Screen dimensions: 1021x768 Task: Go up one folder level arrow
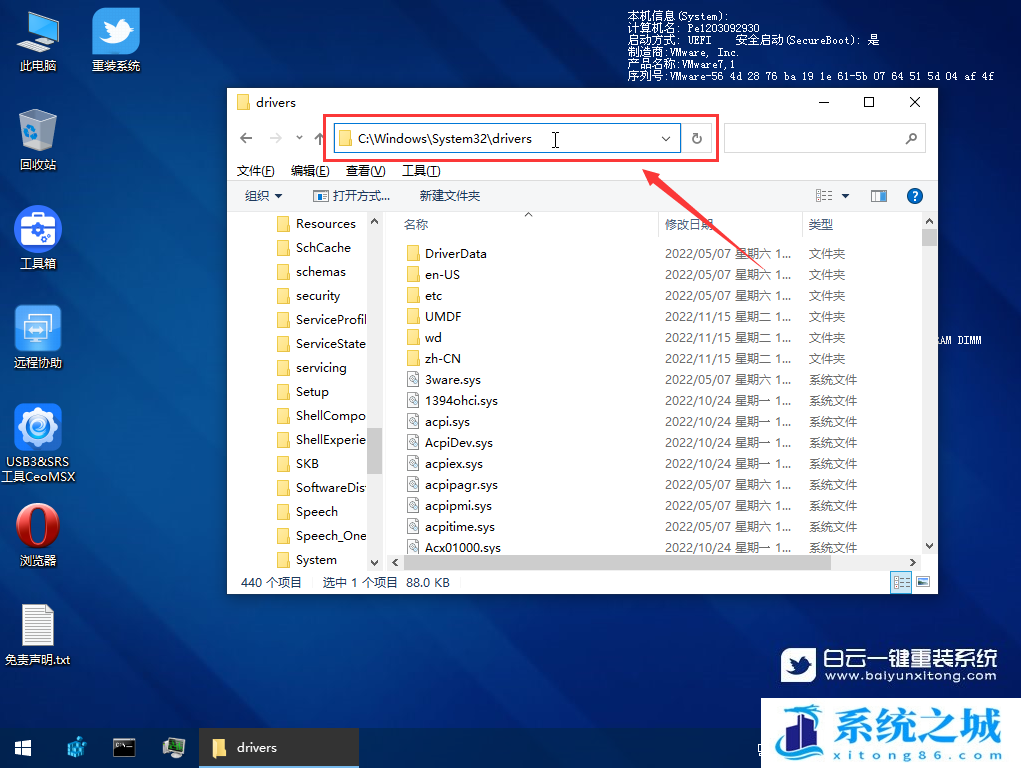(x=319, y=138)
